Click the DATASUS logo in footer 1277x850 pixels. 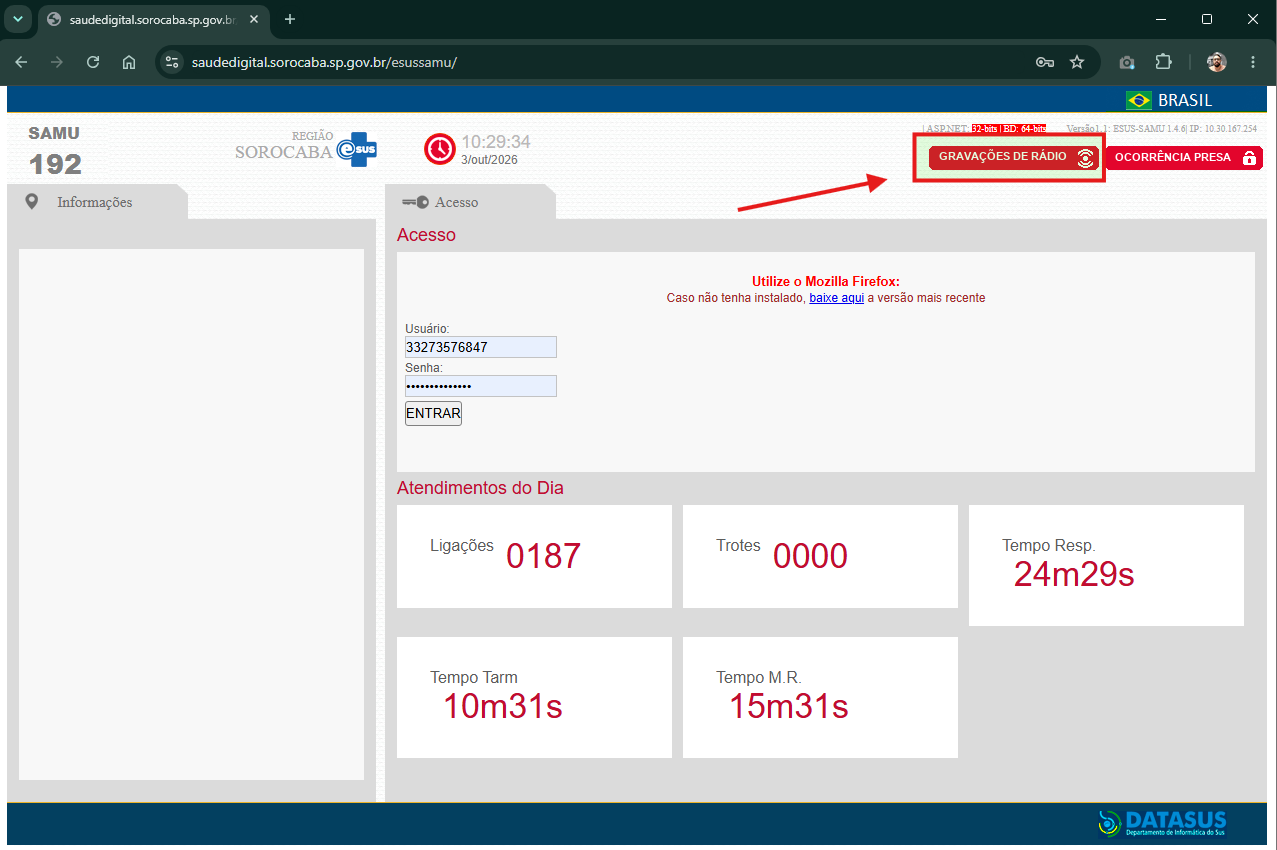point(1162,823)
